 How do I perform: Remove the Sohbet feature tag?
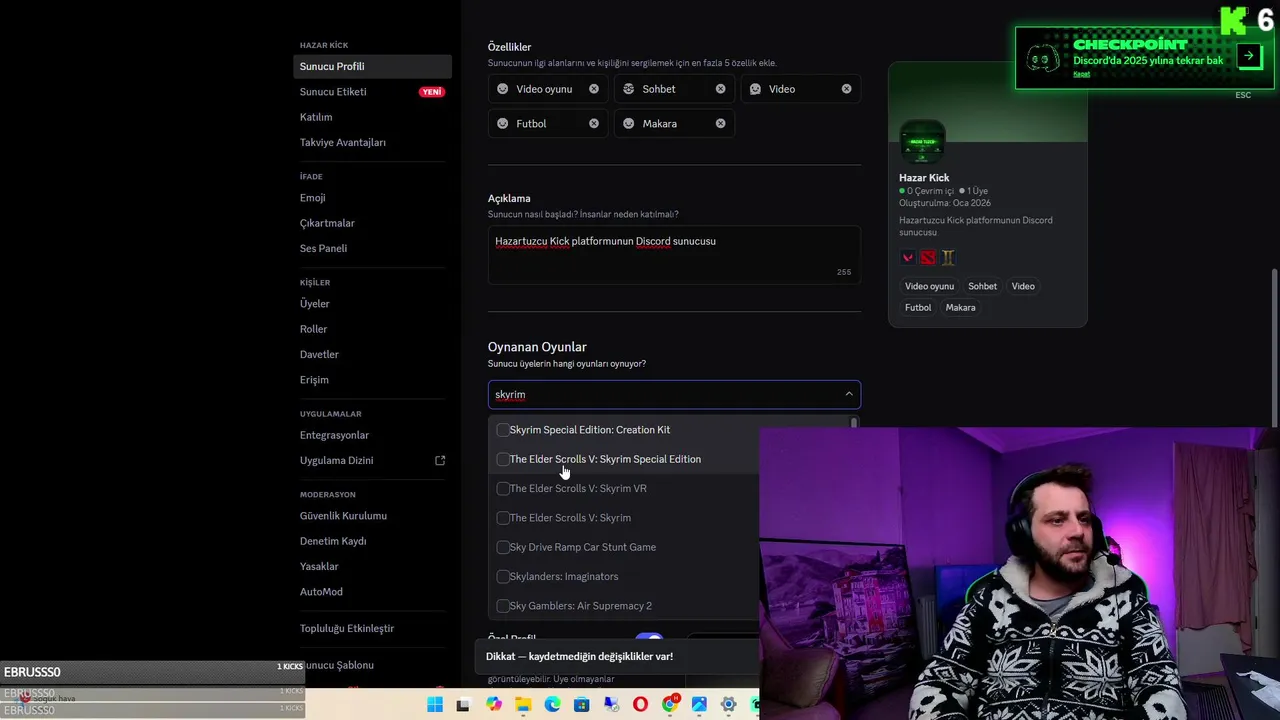pyautogui.click(x=720, y=89)
